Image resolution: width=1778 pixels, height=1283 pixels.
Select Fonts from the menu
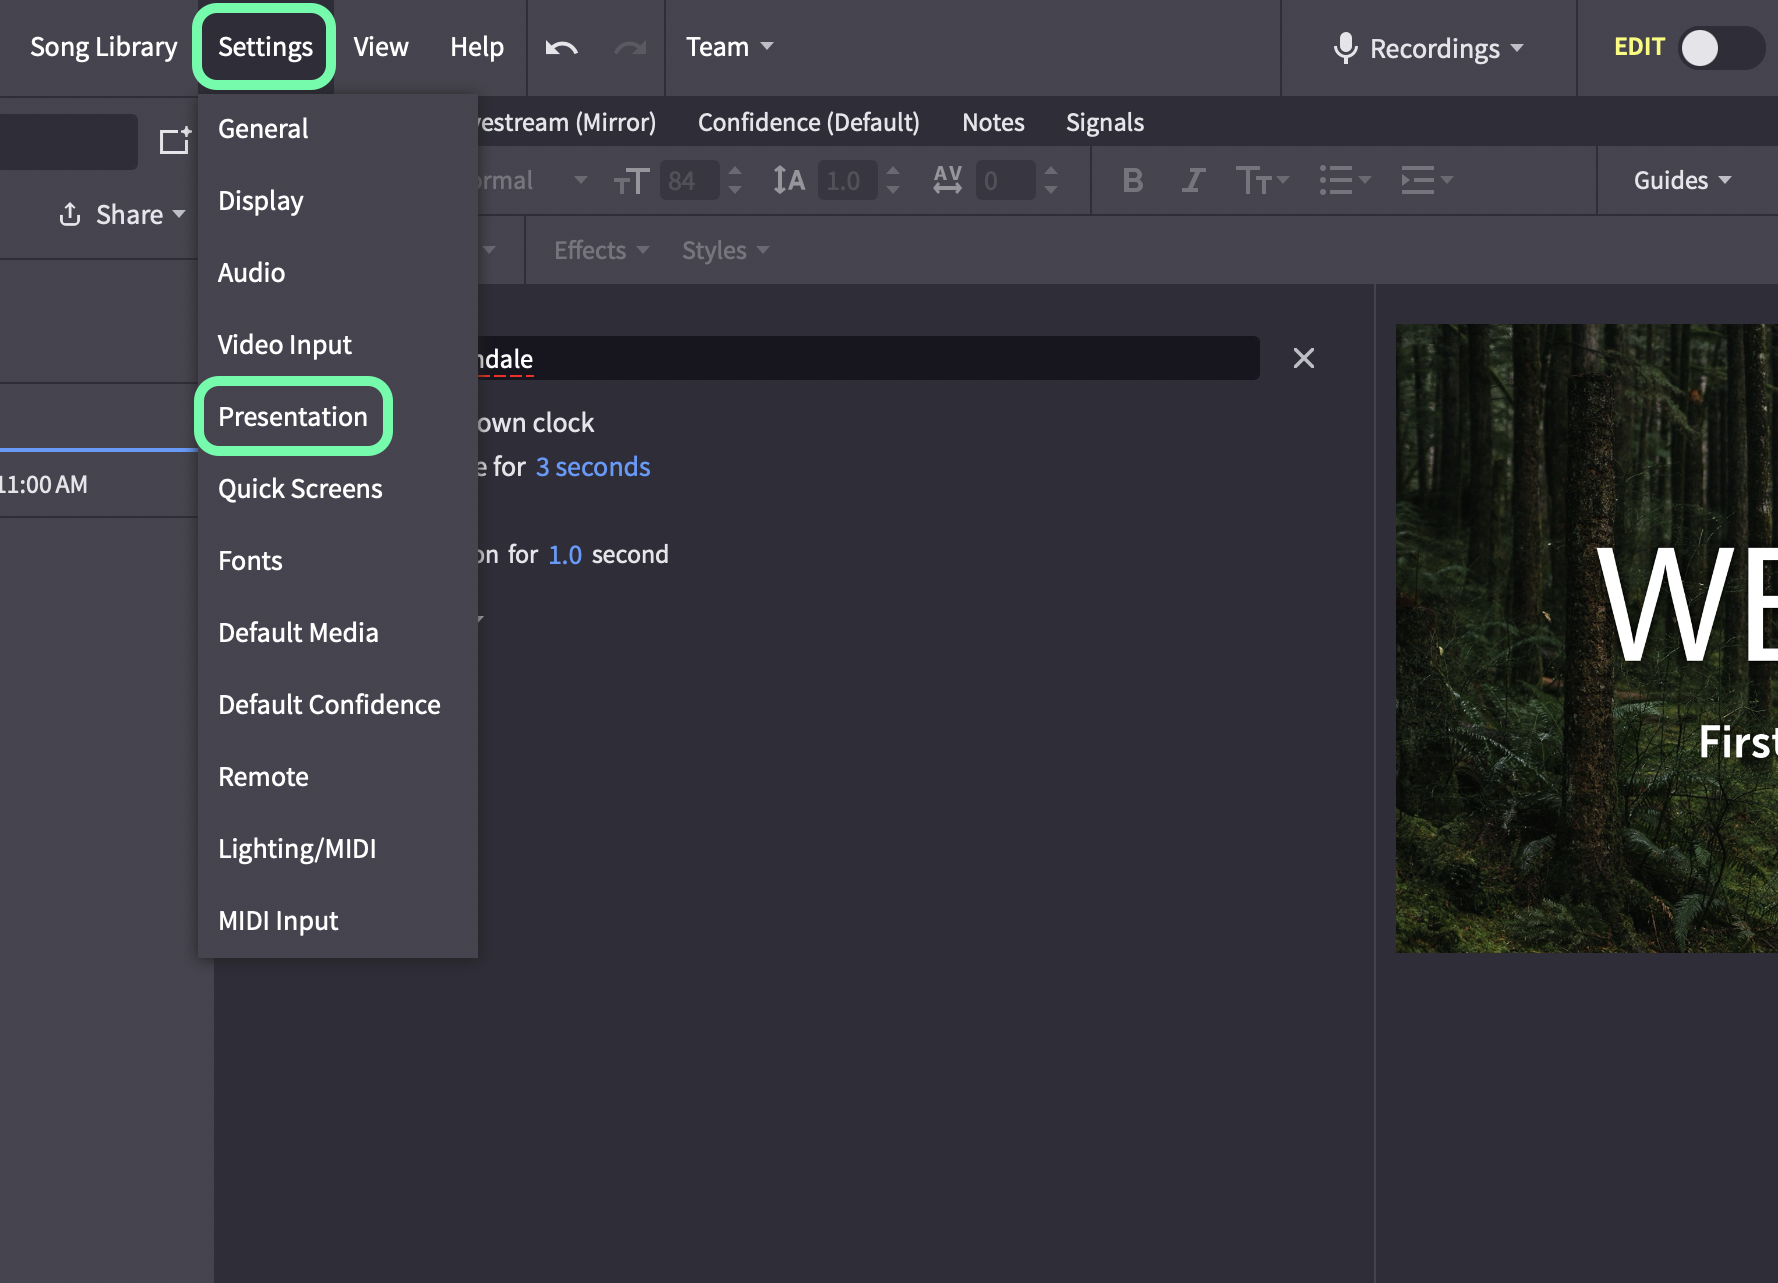[x=250, y=561]
